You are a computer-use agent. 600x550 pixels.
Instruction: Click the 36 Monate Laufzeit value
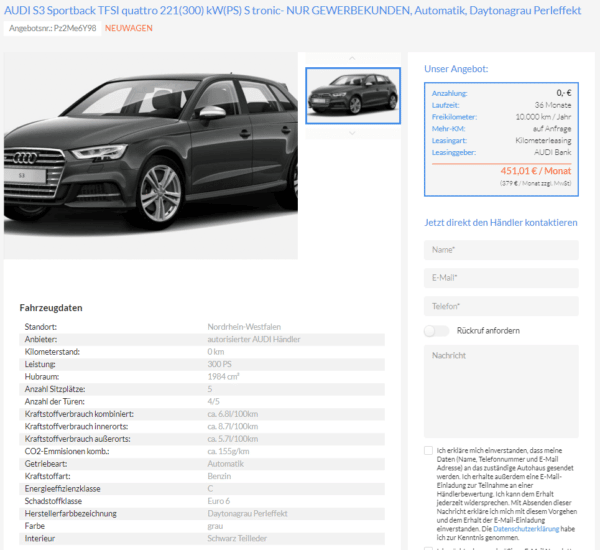[553, 105]
